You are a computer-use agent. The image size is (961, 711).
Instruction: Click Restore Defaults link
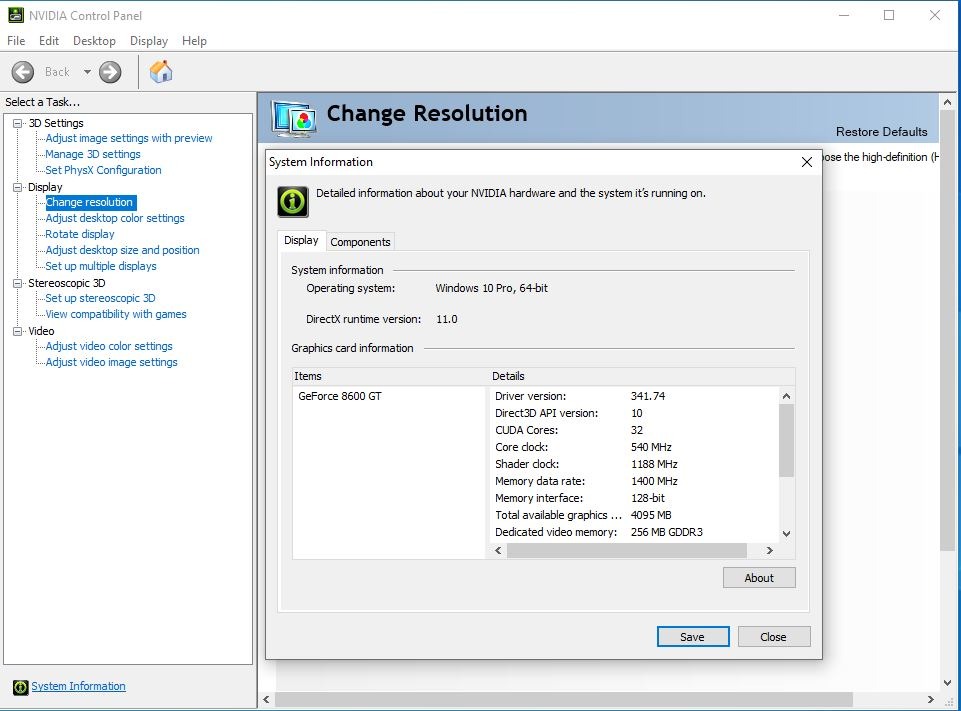[881, 132]
